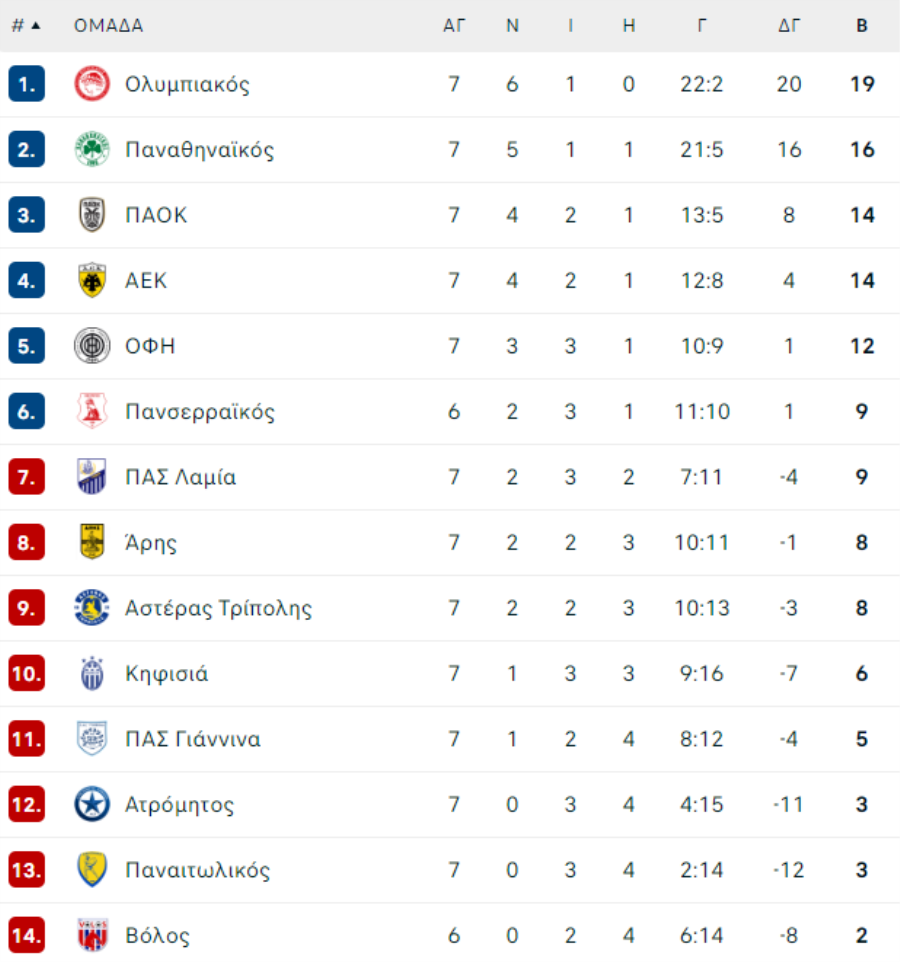Sort standings by the B points header
Screen dimensions: 900x962
862,26
